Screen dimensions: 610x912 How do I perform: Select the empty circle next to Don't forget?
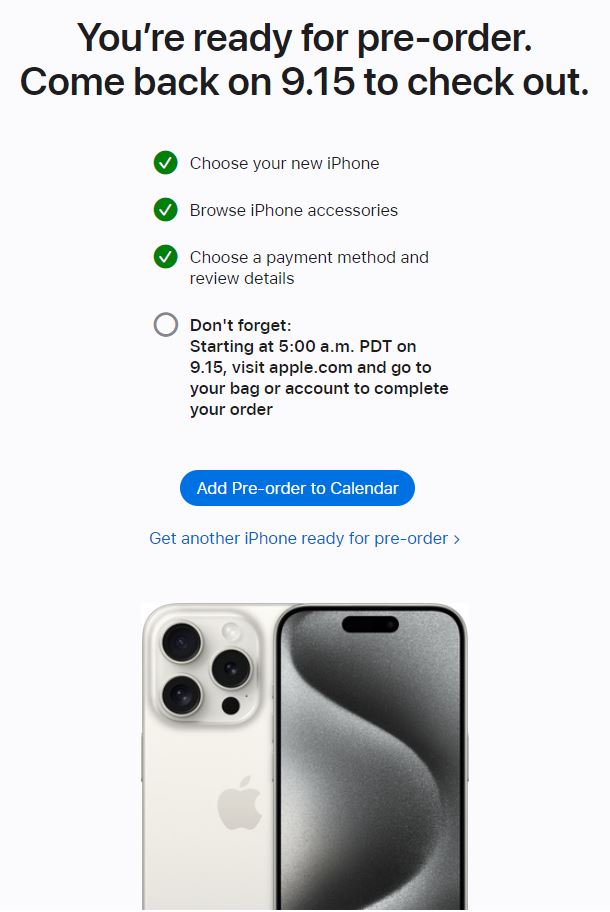(166, 325)
